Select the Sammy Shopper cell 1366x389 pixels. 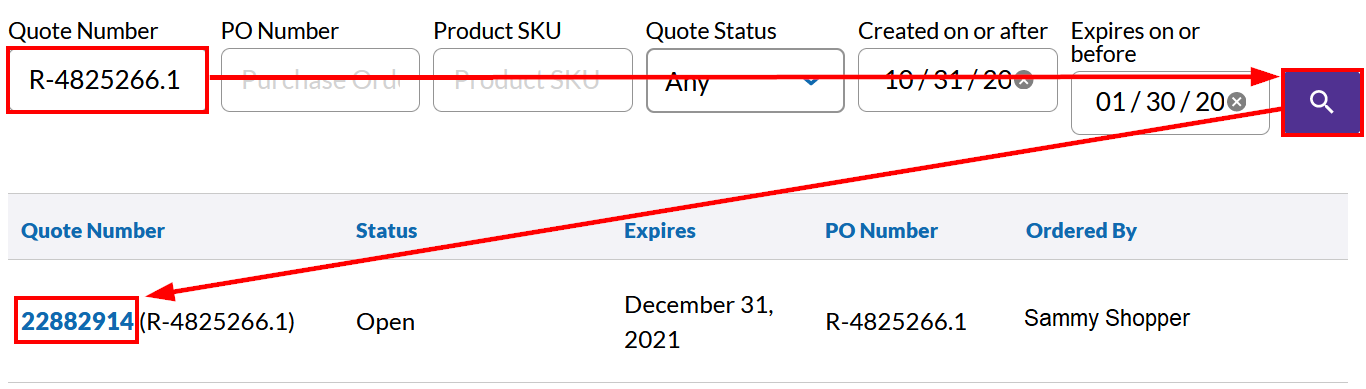click(x=1107, y=319)
